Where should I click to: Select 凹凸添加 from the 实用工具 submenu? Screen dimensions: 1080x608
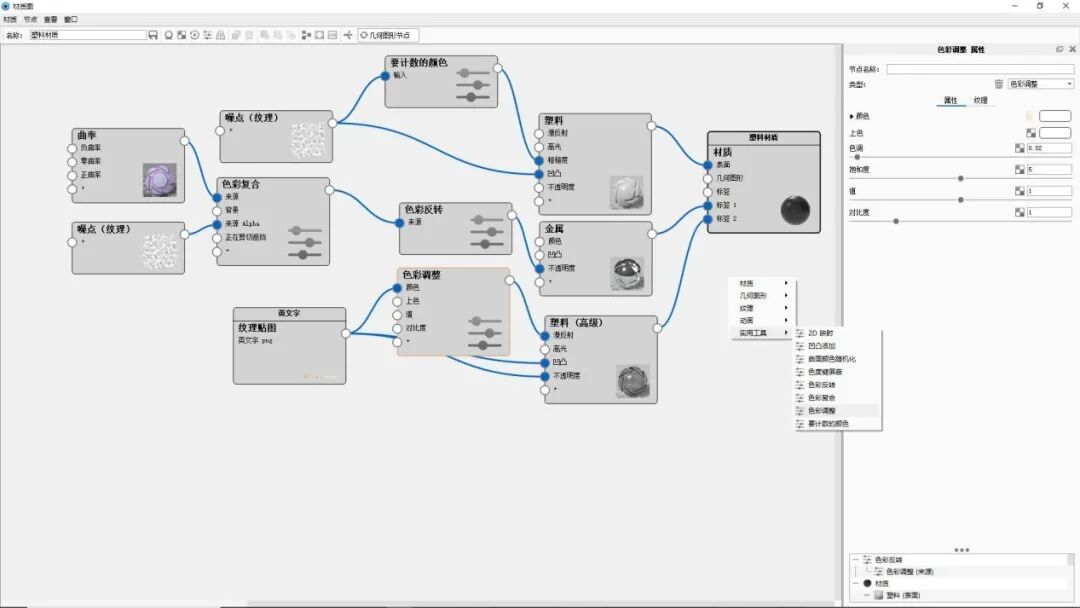coord(822,346)
